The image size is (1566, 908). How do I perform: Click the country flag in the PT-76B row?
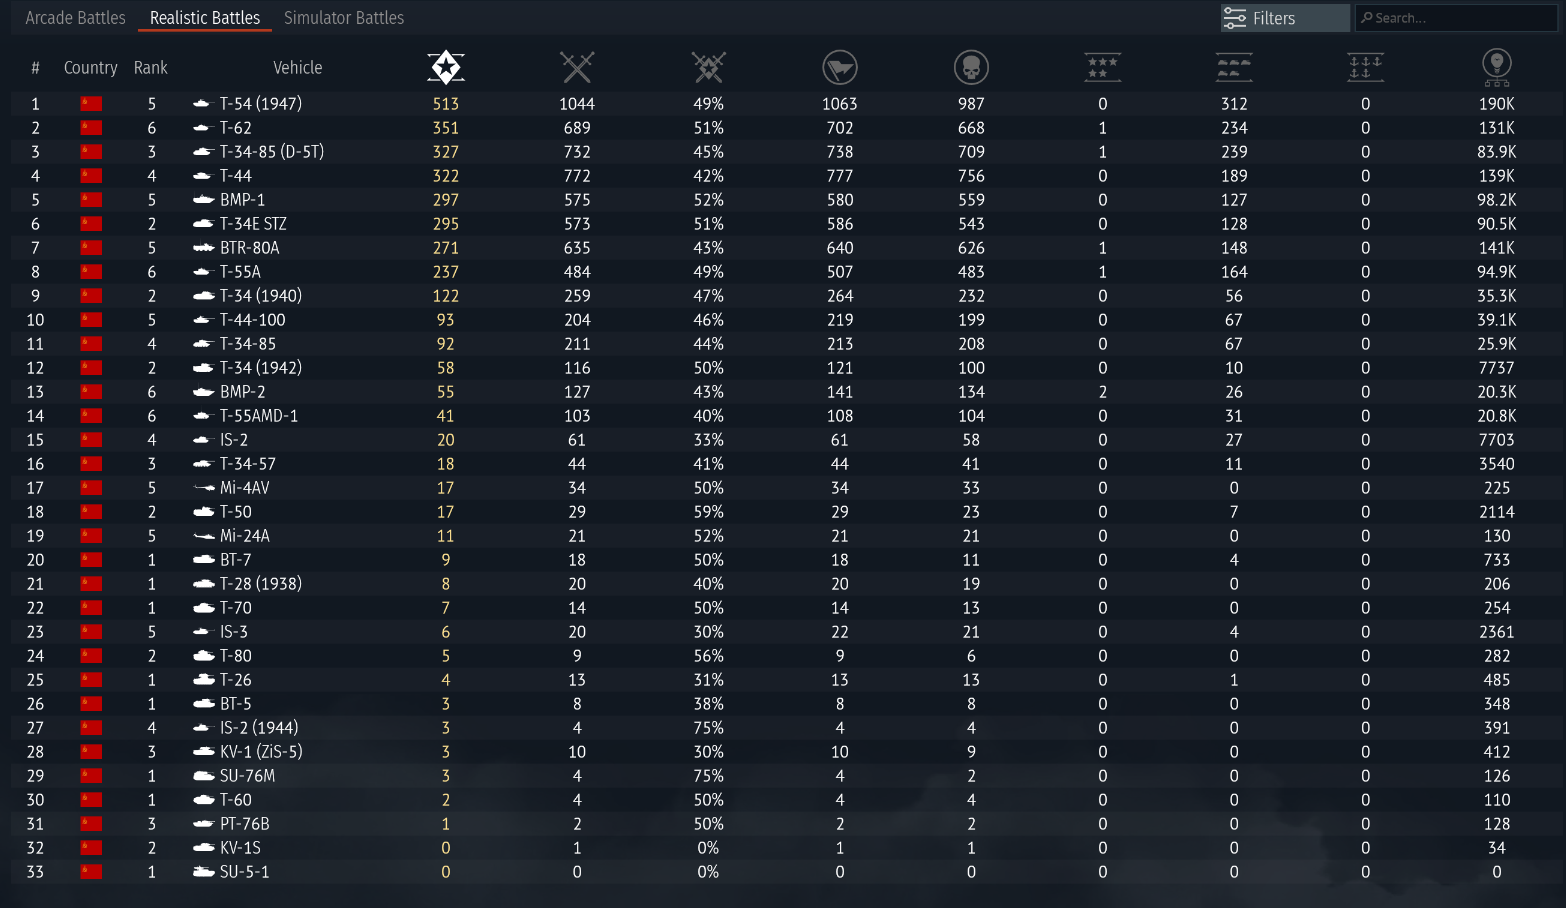click(x=91, y=824)
